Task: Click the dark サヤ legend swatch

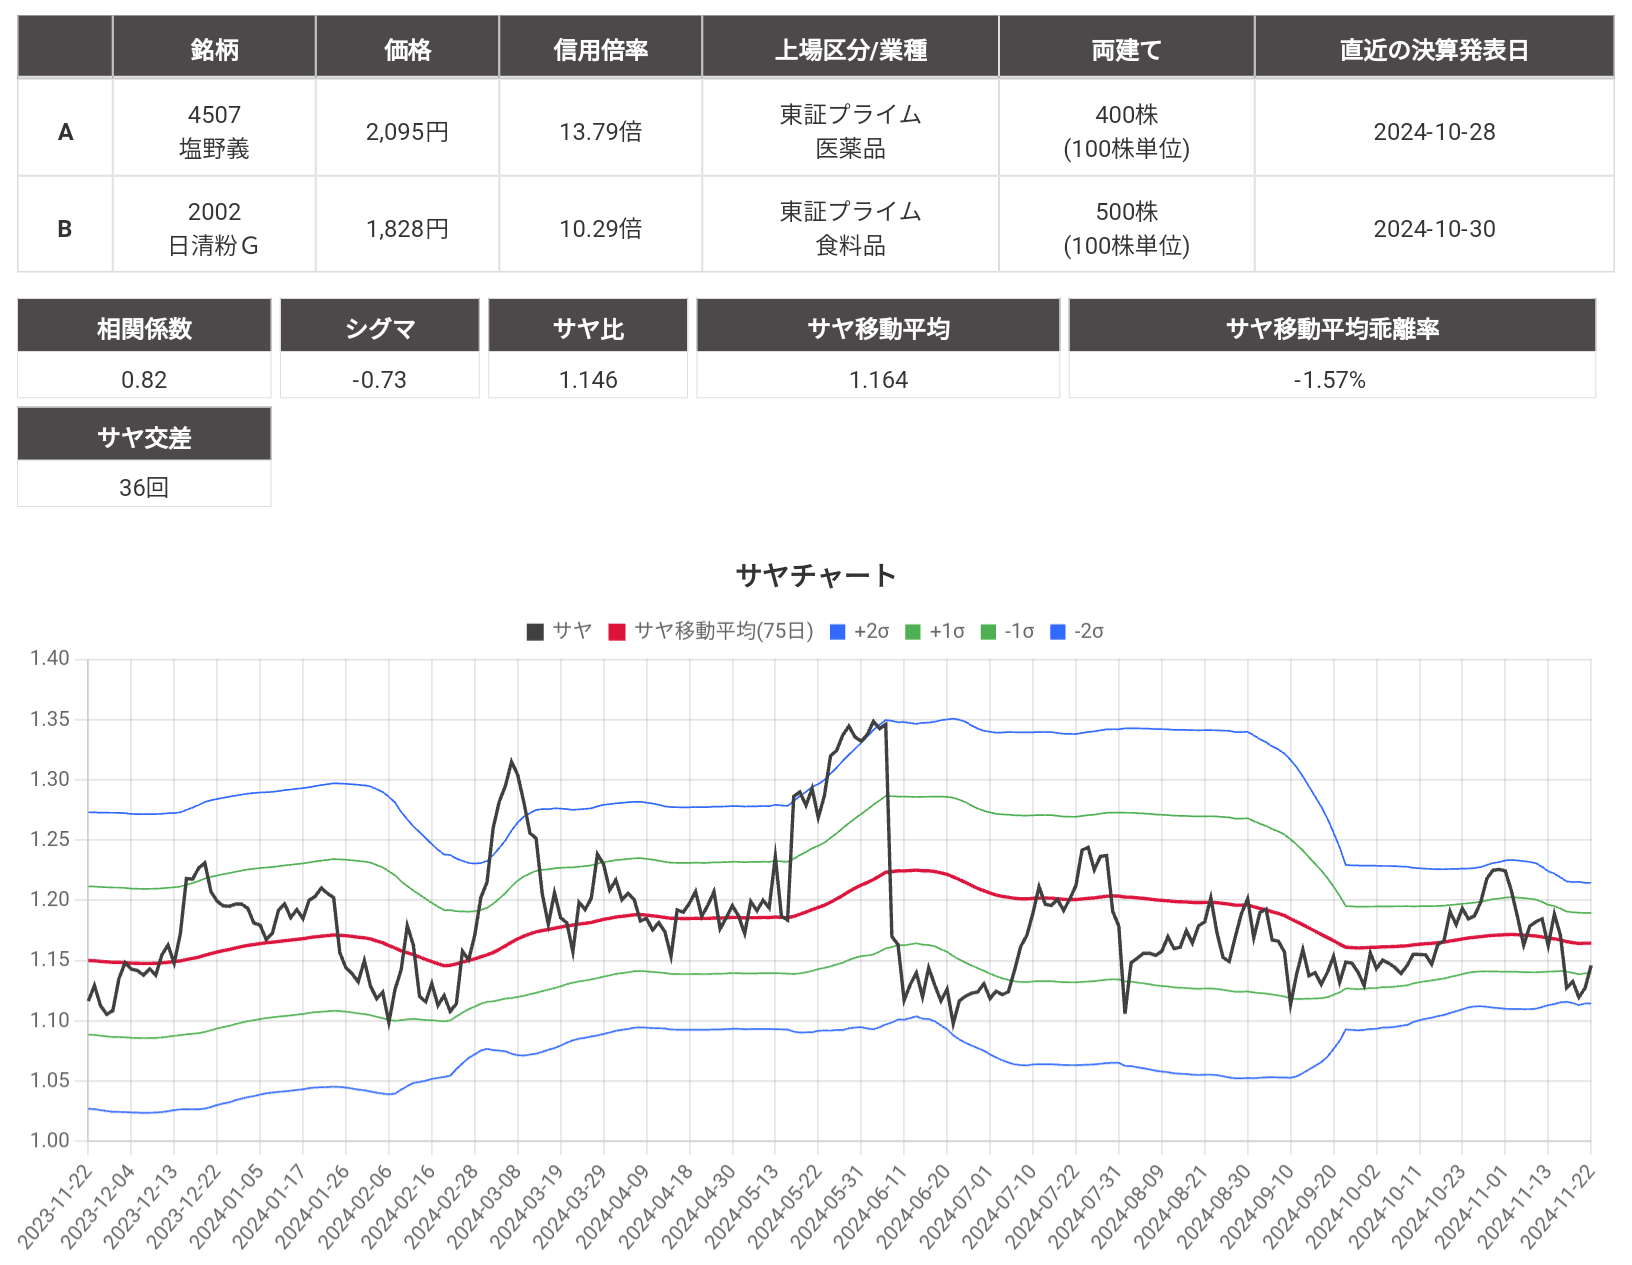Action: coord(535,632)
